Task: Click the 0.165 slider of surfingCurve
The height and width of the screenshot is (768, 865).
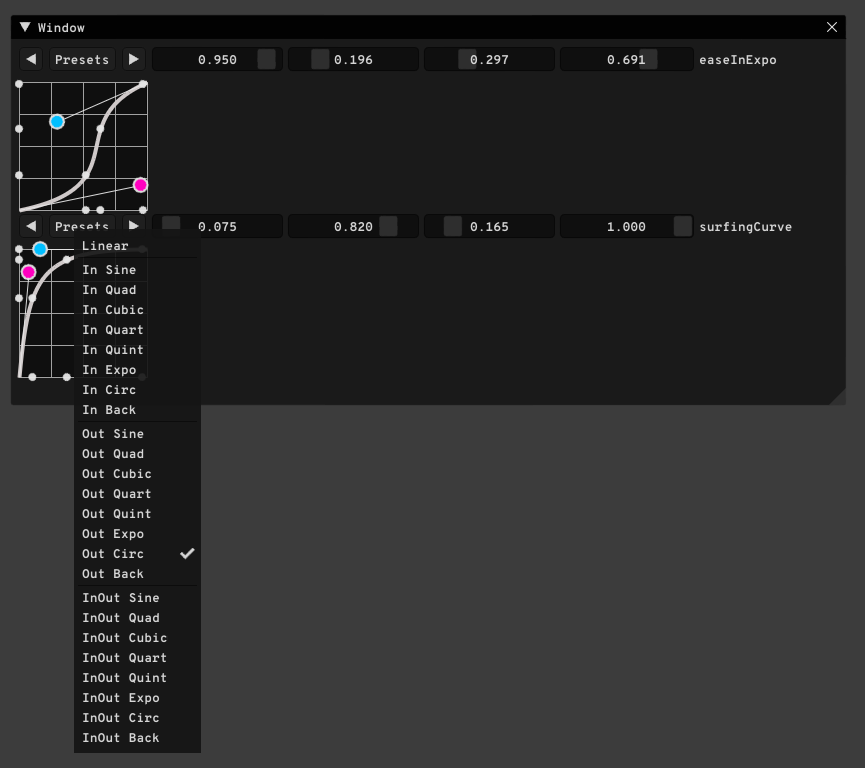Action: (489, 227)
